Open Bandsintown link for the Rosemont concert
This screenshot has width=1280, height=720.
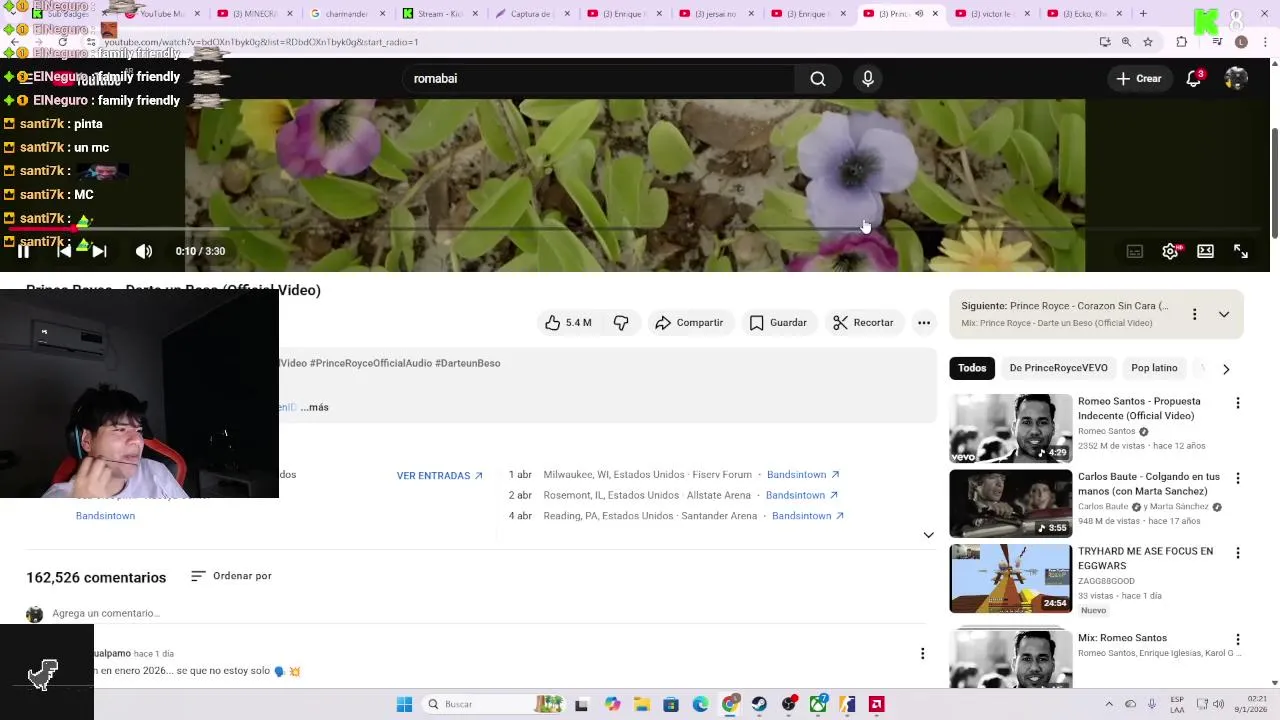(x=803, y=495)
